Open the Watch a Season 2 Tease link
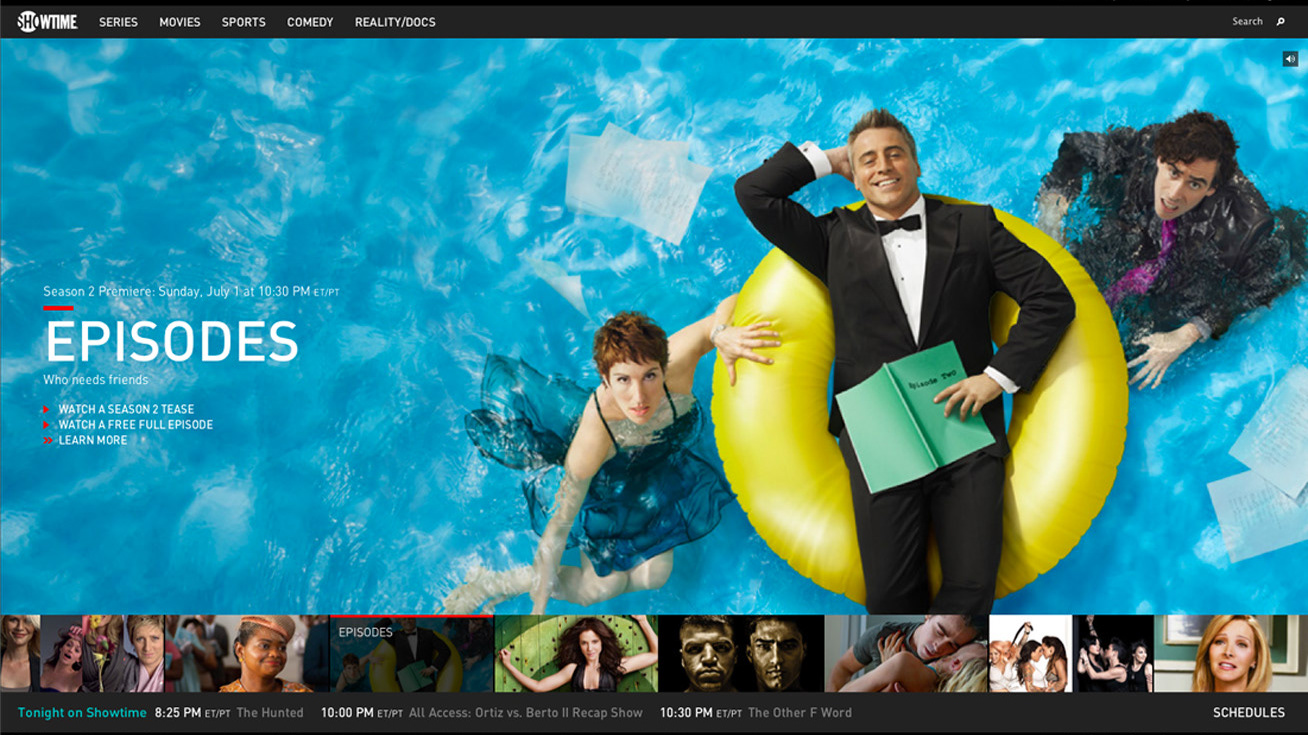1308x735 pixels. [126, 409]
